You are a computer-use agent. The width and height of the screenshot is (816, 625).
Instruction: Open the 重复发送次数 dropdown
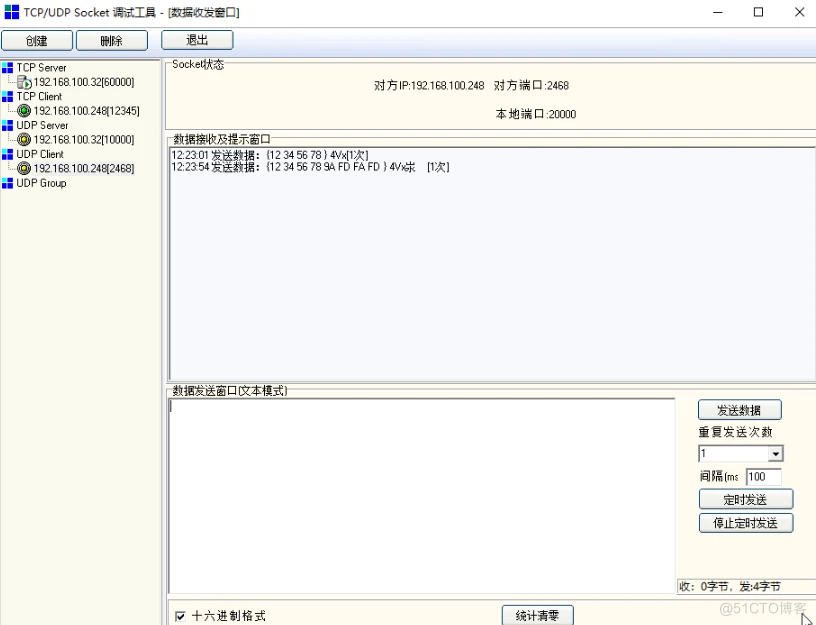click(x=776, y=453)
